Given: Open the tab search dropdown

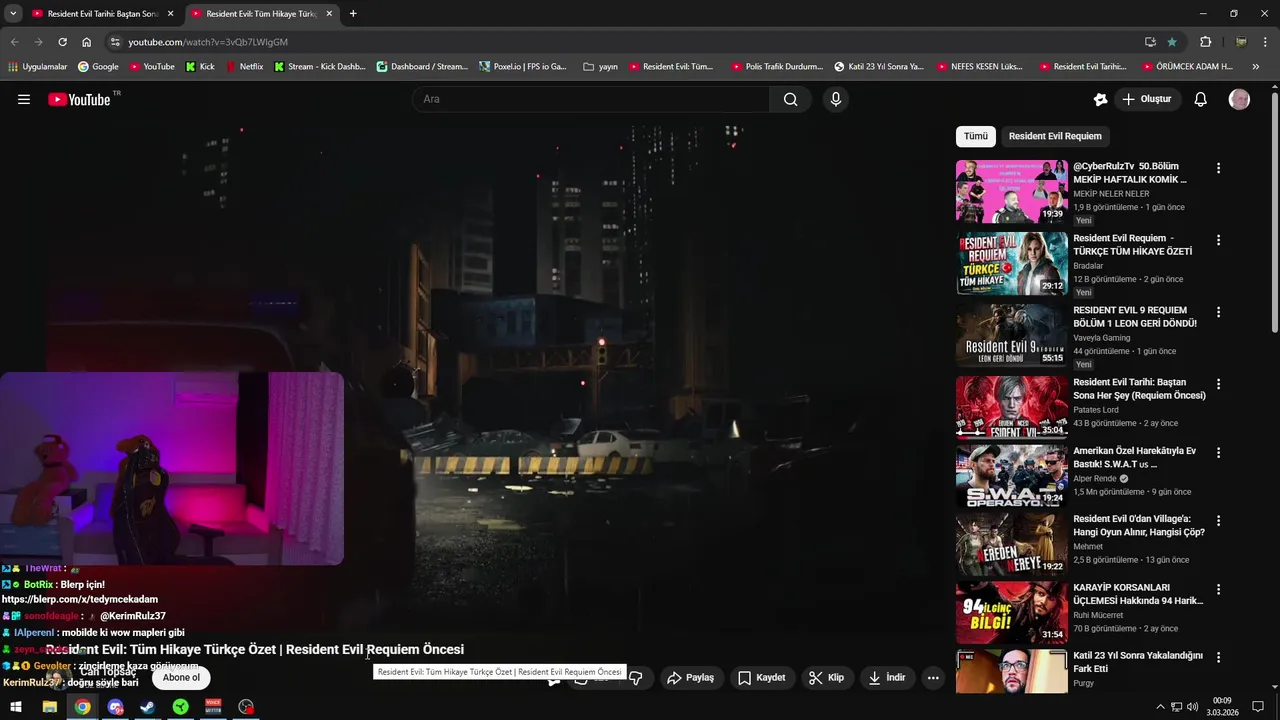Looking at the screenshot, I should click(x=13, y=14).
